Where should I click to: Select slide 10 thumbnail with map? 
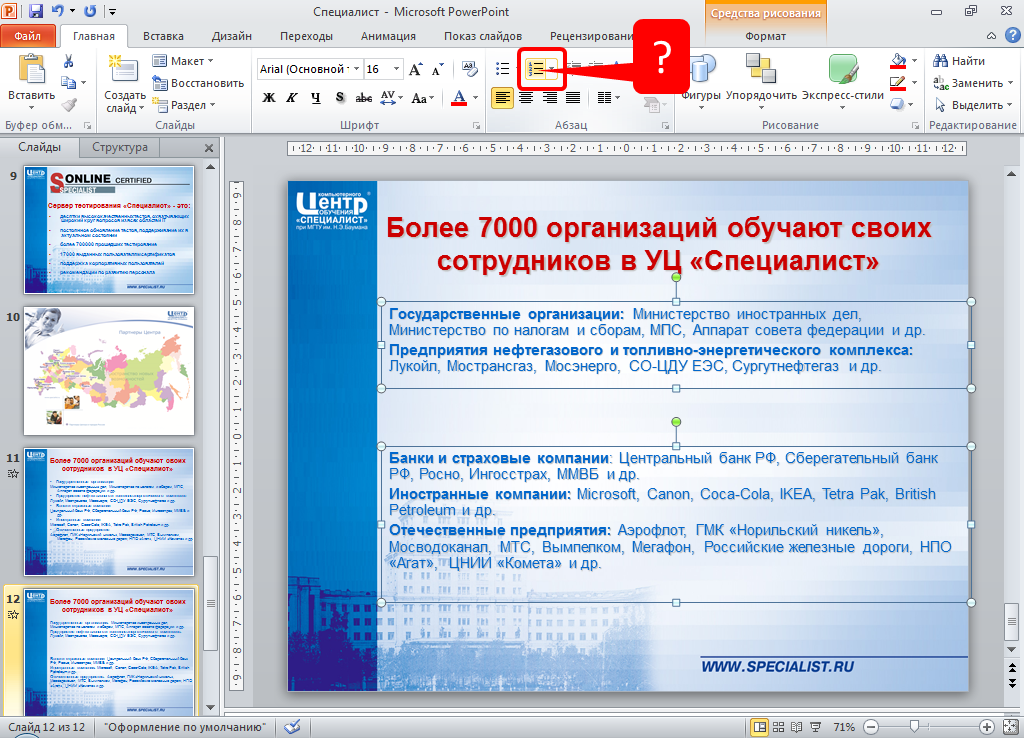coord(109,358)
